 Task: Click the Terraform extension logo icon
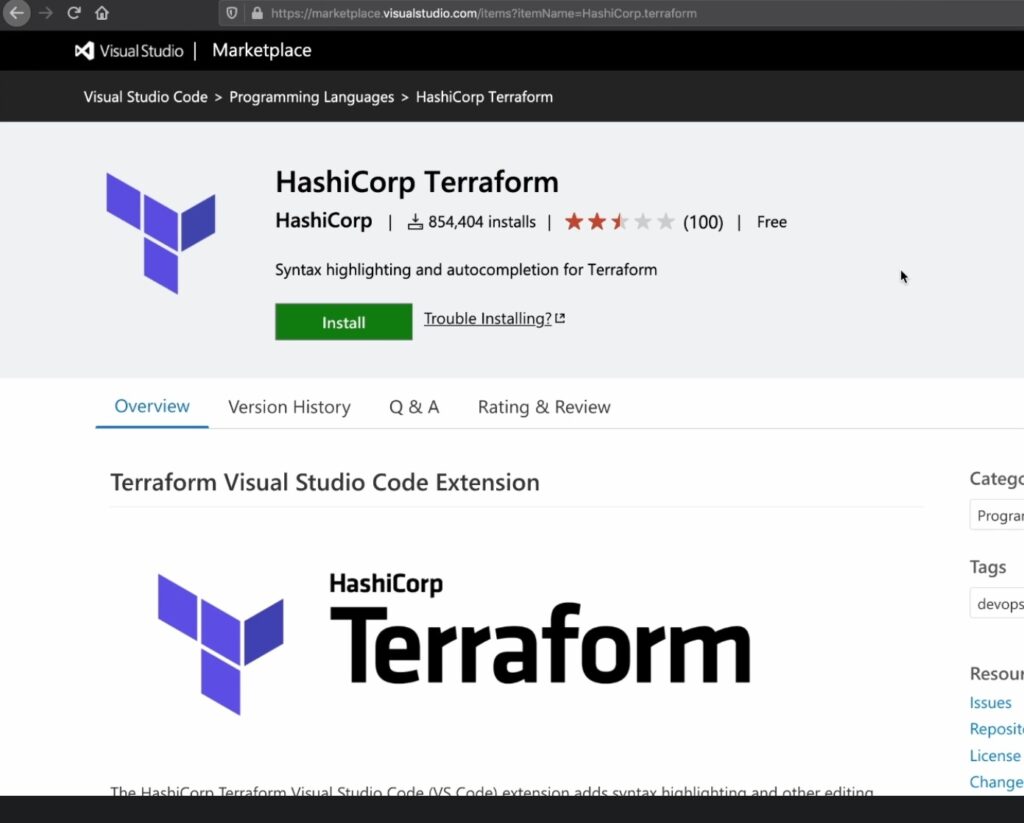point(161,233)
